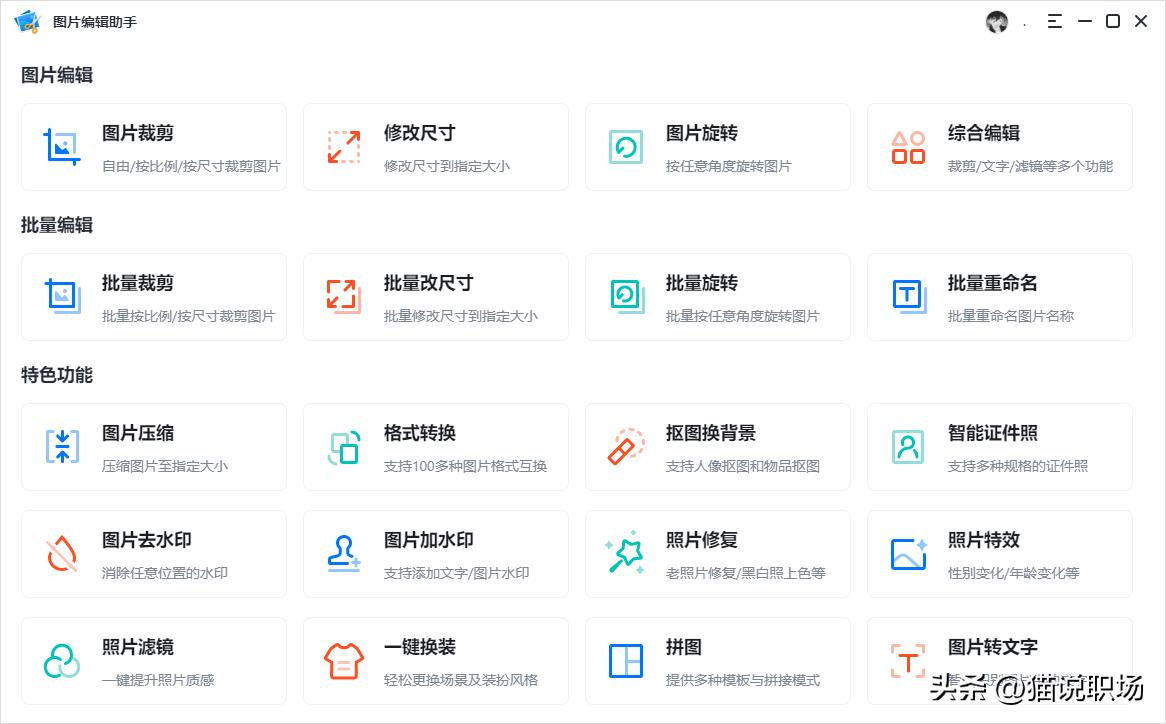Click the user avatar in the title bar
Viewport: 1166px width, 724px height.
pyautogui.click(x=997, y=21)
